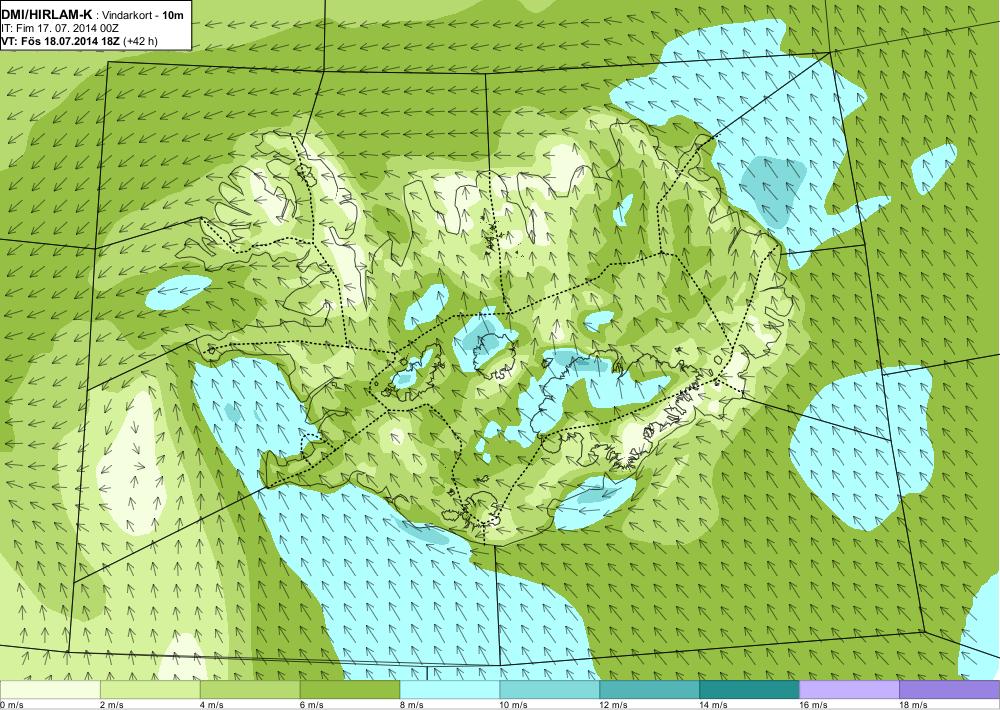The image size is (1000, 710).
Task: Click the 'IT: Fim 17. 07. 2014 00Z' line
Action: tap(60, 29)
